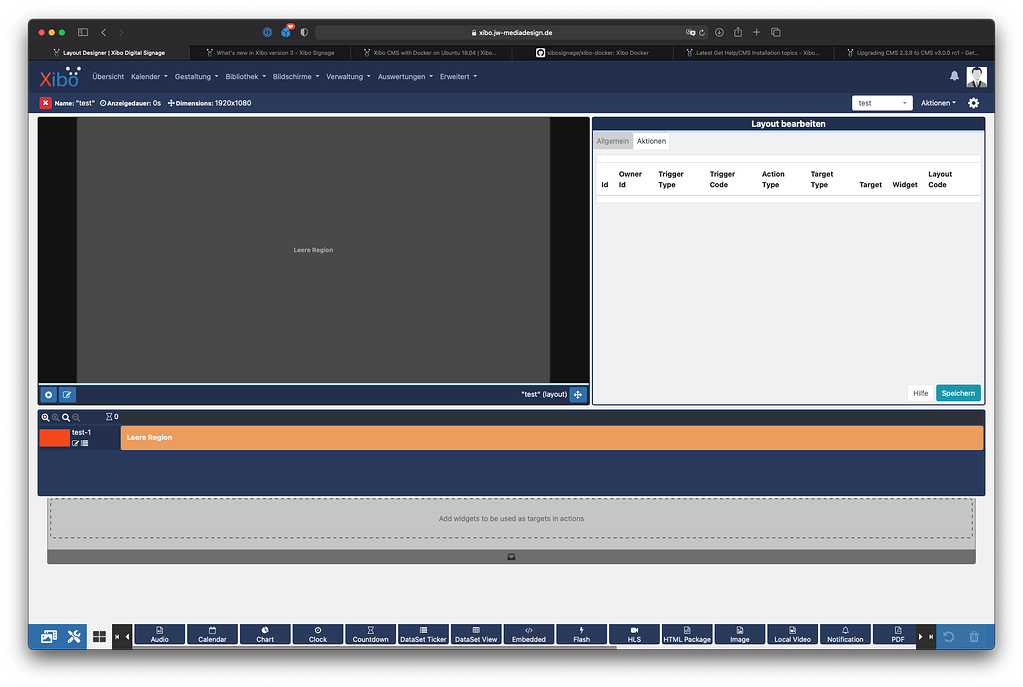Click the Hilfe link

click(x=920, y=392)
